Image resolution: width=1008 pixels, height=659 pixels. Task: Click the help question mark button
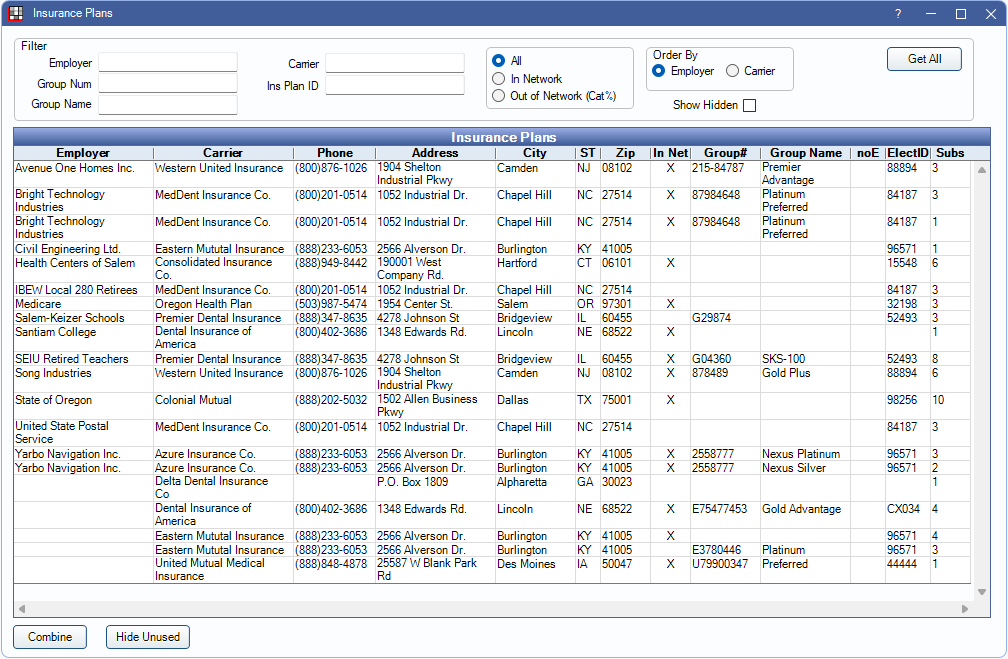[898, 14]
